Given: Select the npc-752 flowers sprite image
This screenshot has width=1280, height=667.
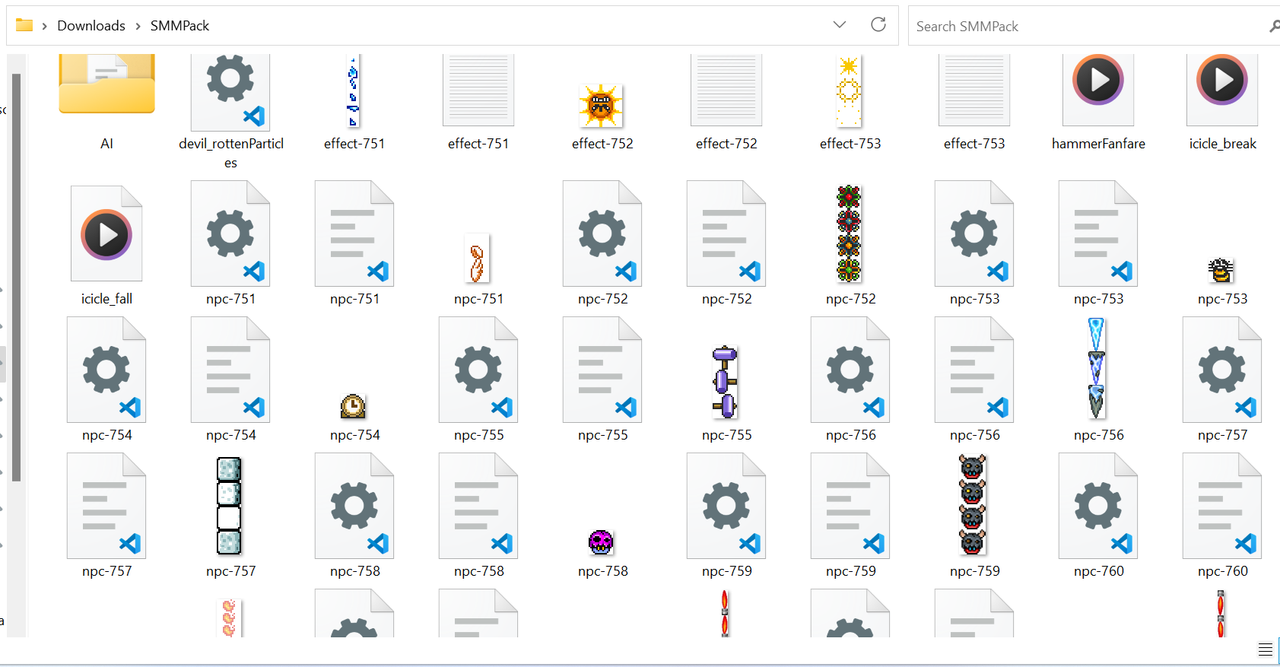Looking at the screenshot, I should click(850, 234).
